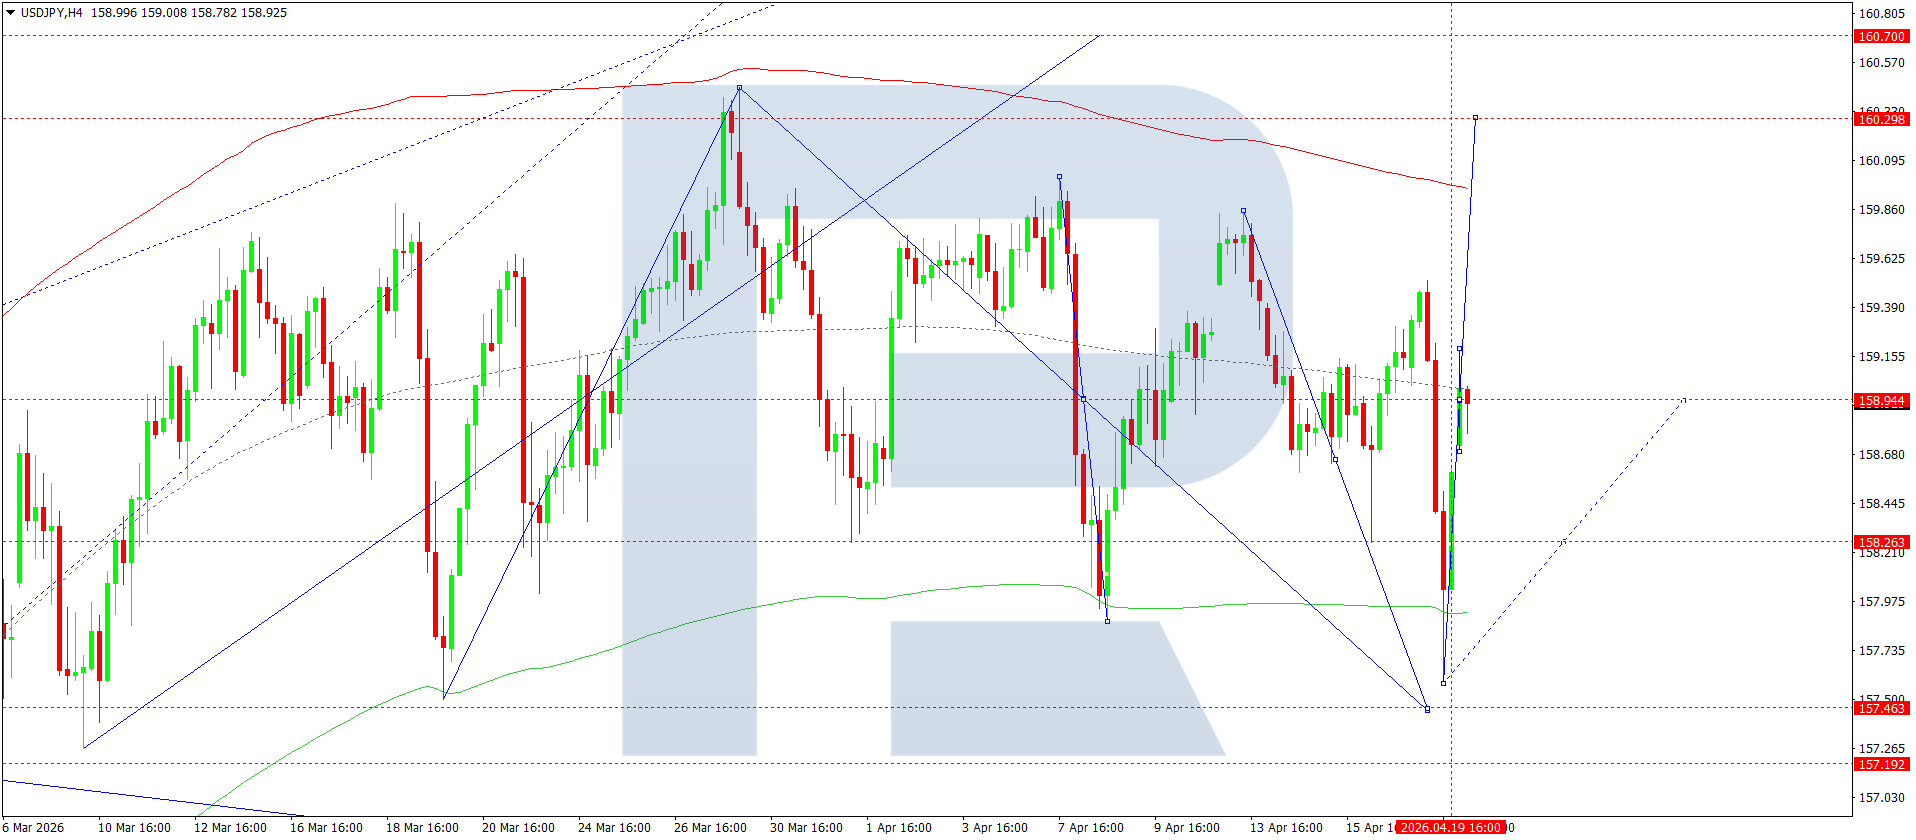The width and height of the screenshot is (1916, 840).
Task: Select the red 157.192 price level label
Action: click(1881, 765)
